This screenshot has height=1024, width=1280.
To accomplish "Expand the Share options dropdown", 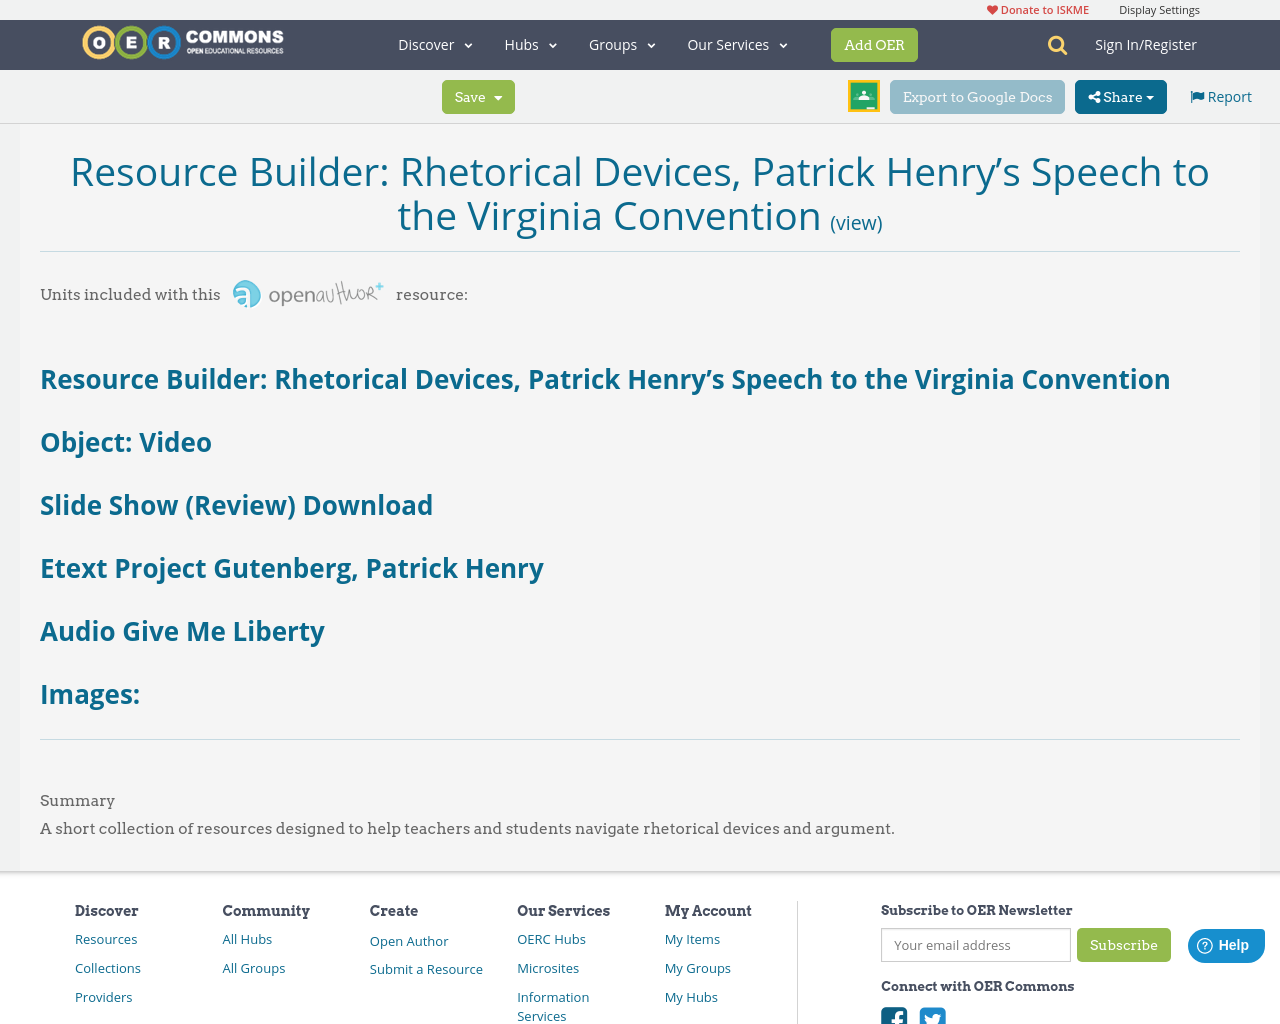I will click(1120, 96).
